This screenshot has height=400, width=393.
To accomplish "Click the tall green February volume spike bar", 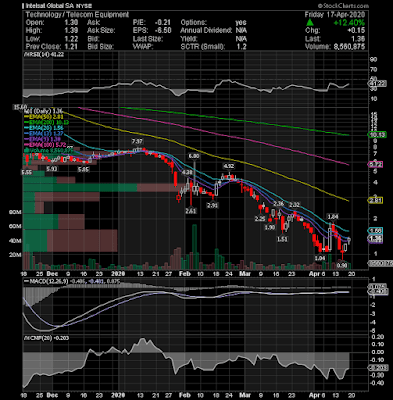I will tap(194, 247).
